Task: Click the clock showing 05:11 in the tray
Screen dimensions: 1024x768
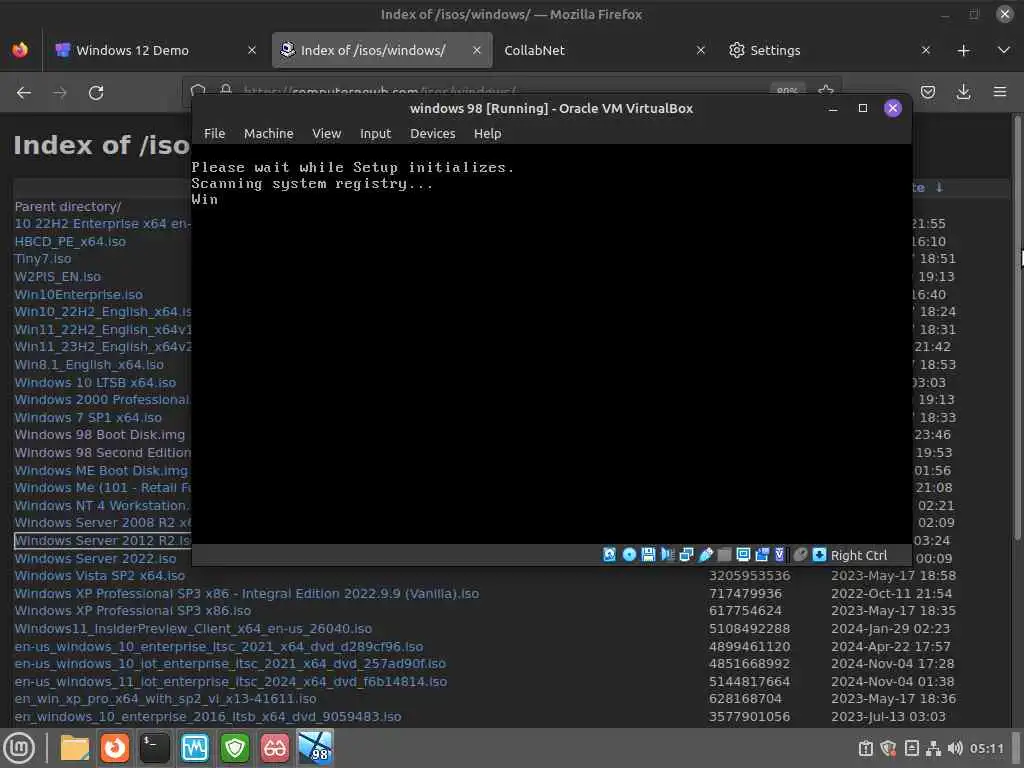Action: [986, 748]
